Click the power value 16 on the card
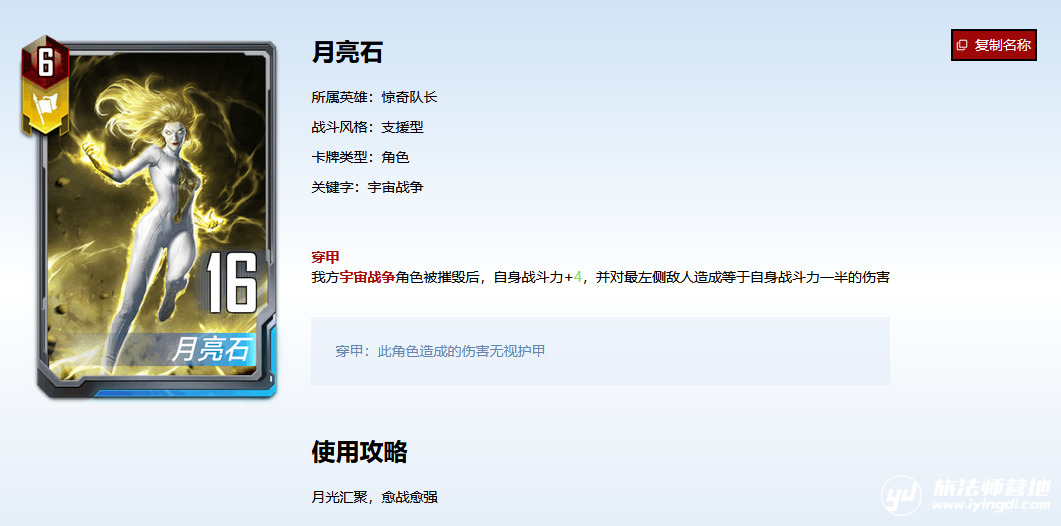This screenshot has height=526, width=1061. coord(231,283)
